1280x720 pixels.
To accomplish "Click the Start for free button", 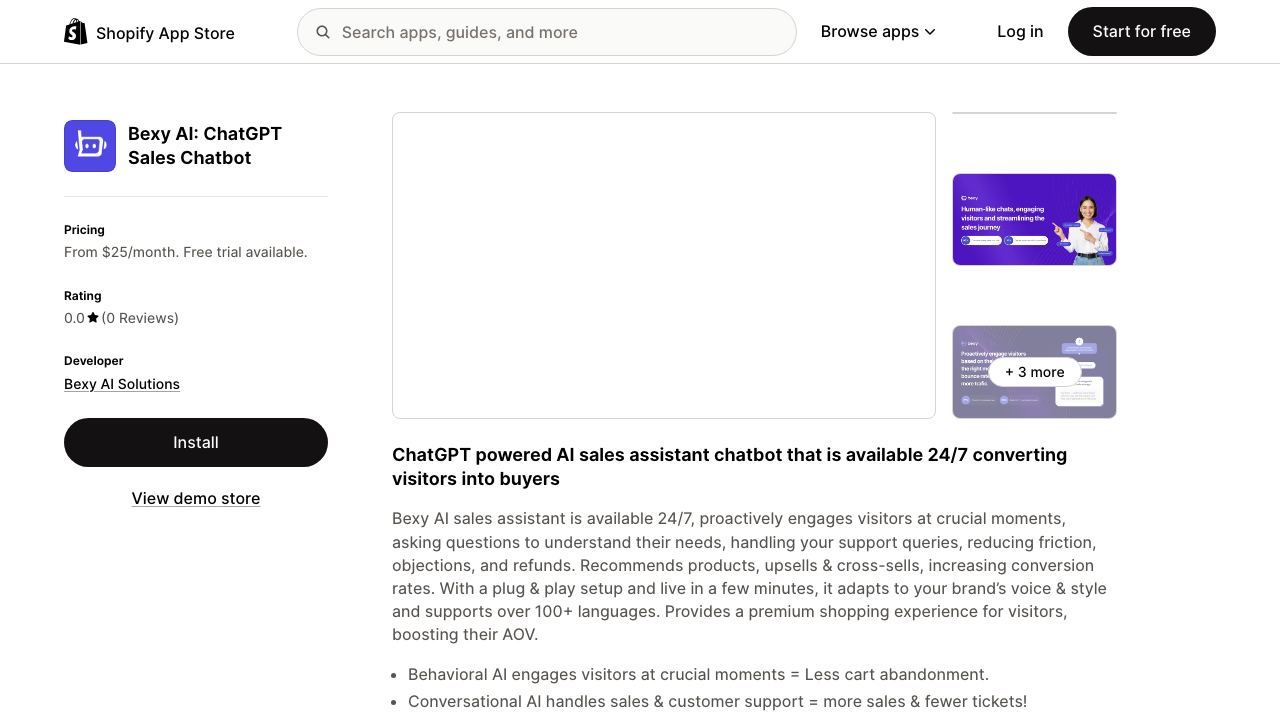I will [x=1142, y=32].
